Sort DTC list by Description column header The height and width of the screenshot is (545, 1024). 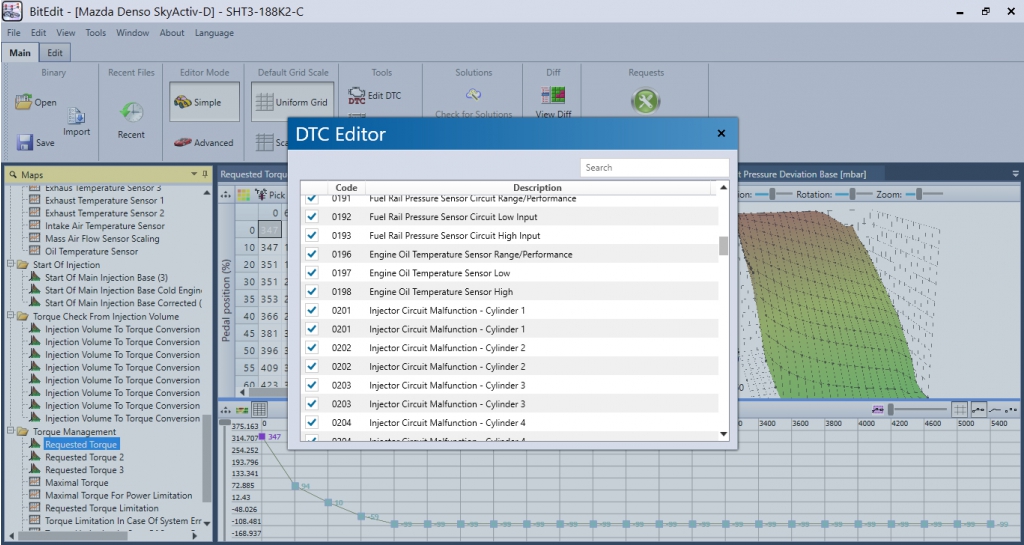(x=537, y=188)
